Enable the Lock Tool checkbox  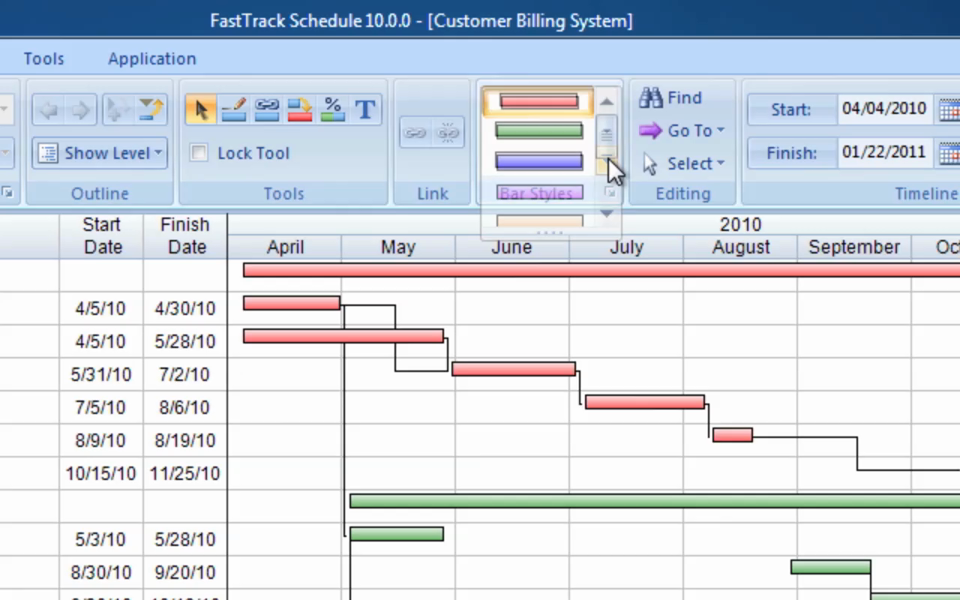click(x=199, y=152)
